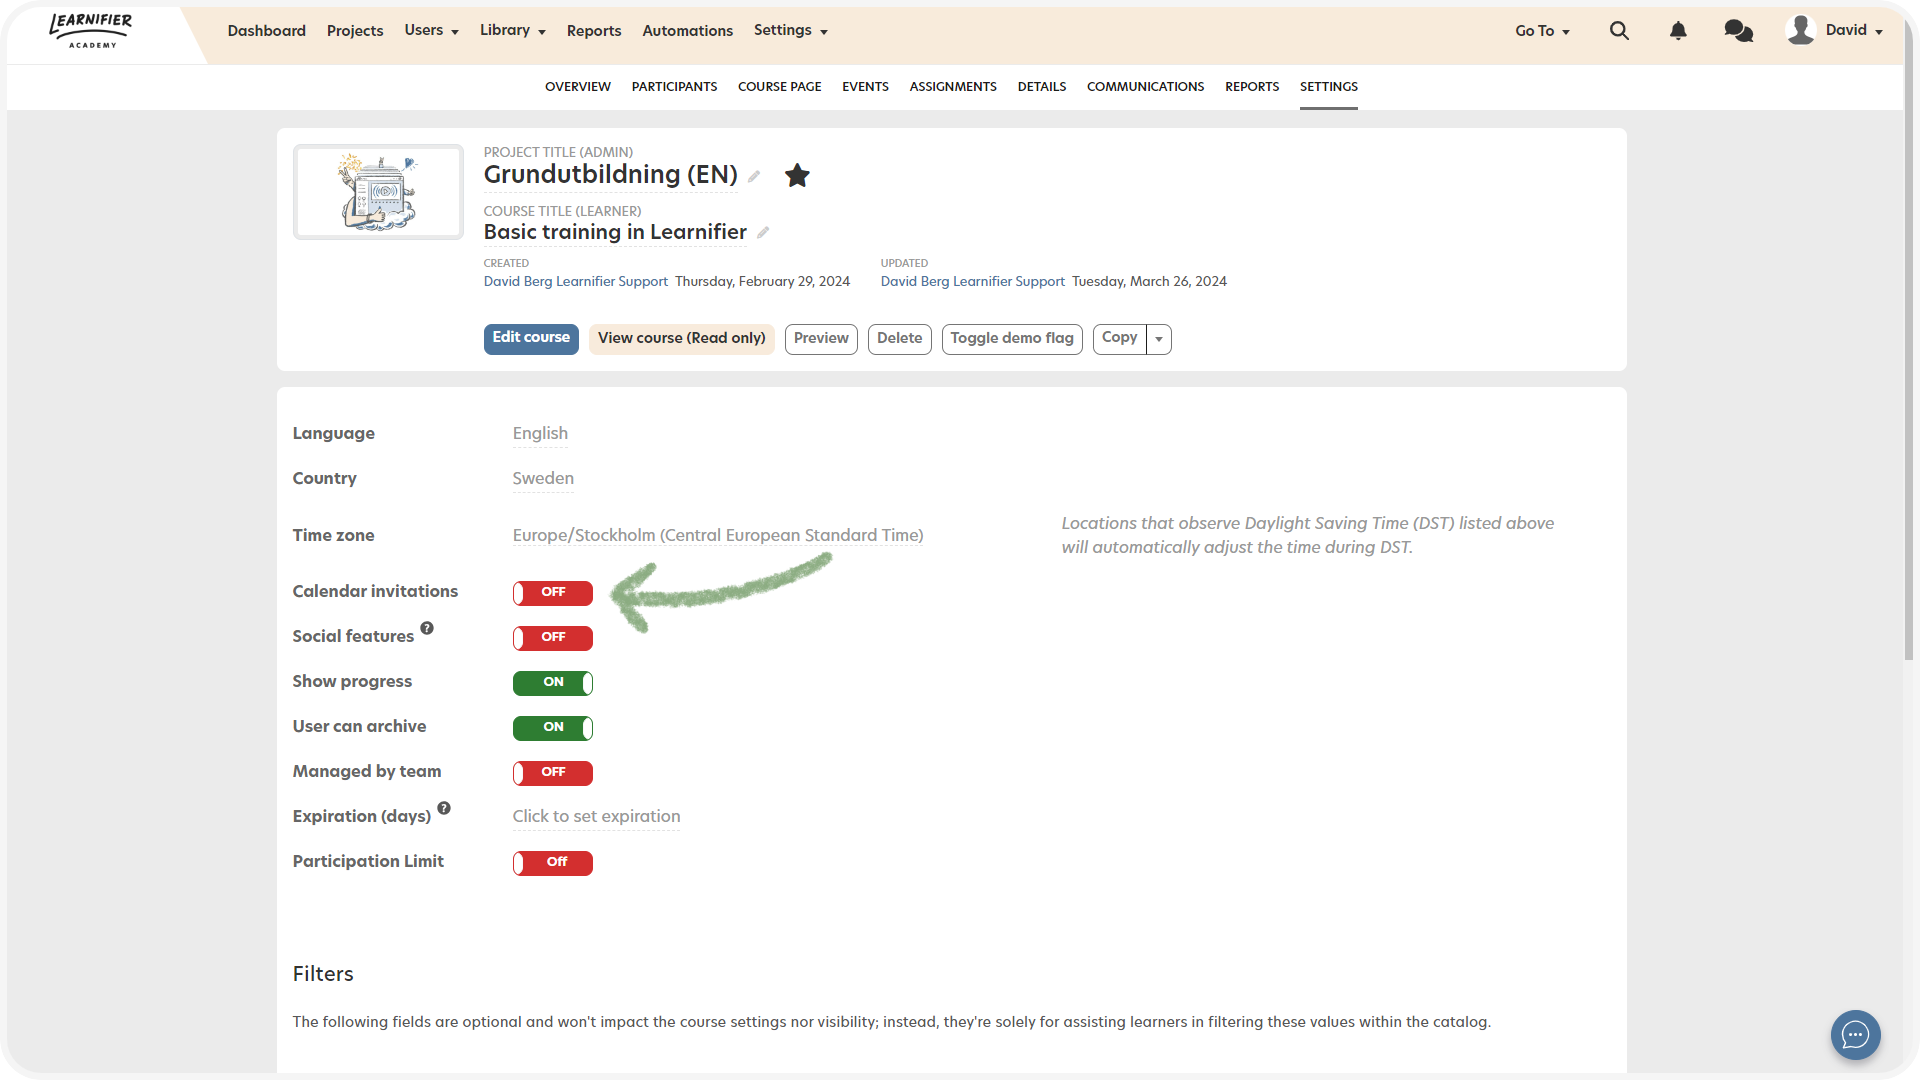1920x1080 pixels.
Task: Turn on Social features switch
Action: pyautogui.click(x=553, y=638)
